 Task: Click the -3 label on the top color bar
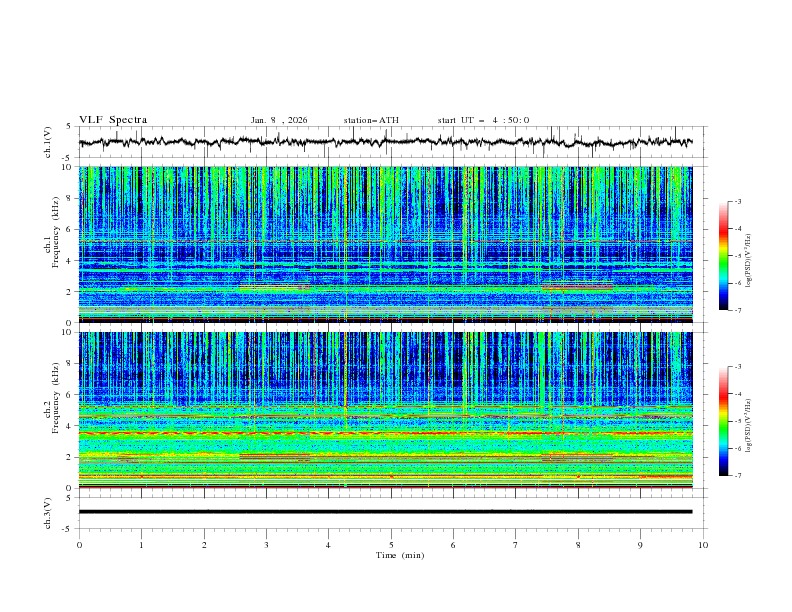(737, 203)
